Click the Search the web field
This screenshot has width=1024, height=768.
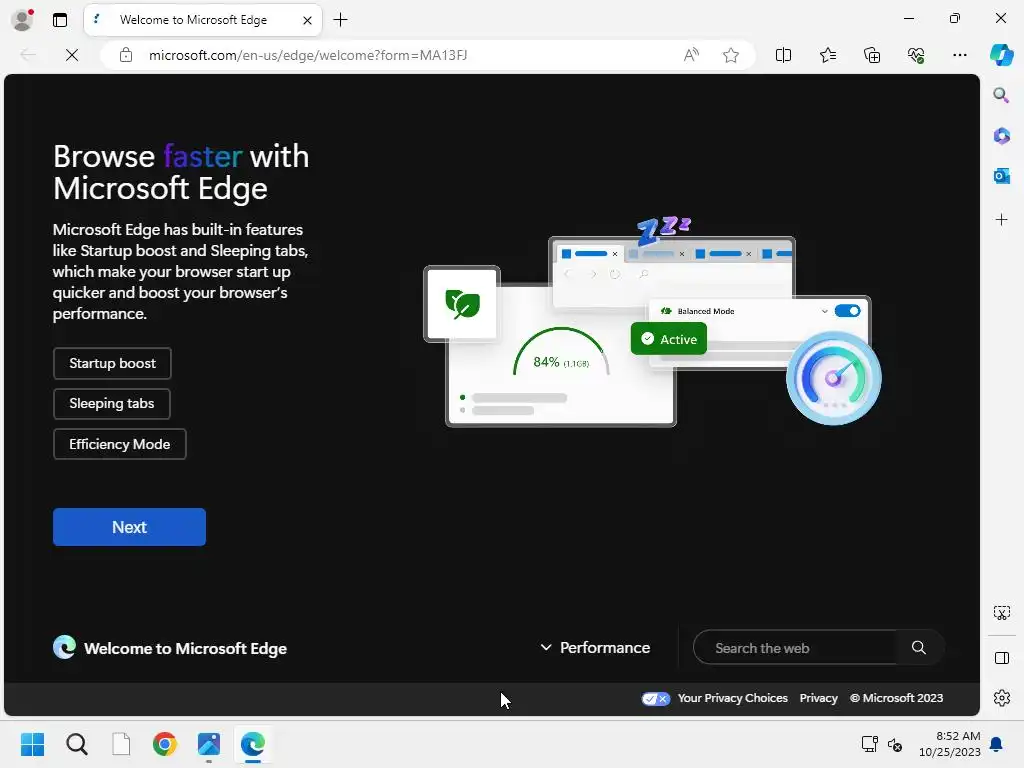pos(797,648)
